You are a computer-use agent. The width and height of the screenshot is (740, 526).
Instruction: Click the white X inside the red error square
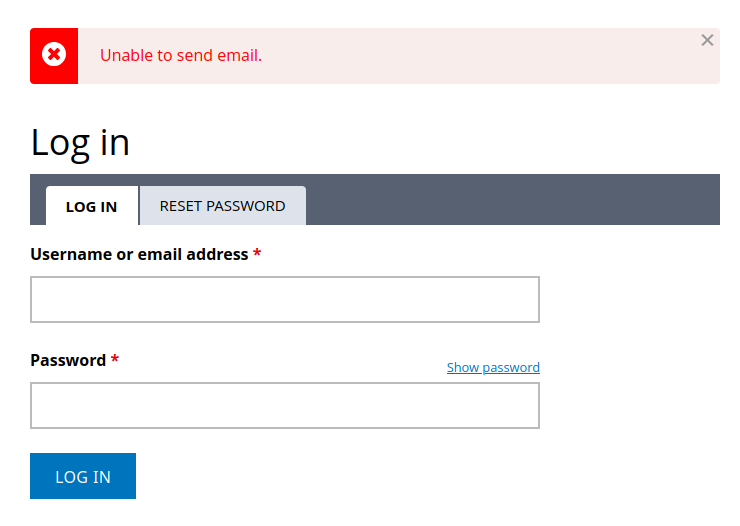click(54, 55)
